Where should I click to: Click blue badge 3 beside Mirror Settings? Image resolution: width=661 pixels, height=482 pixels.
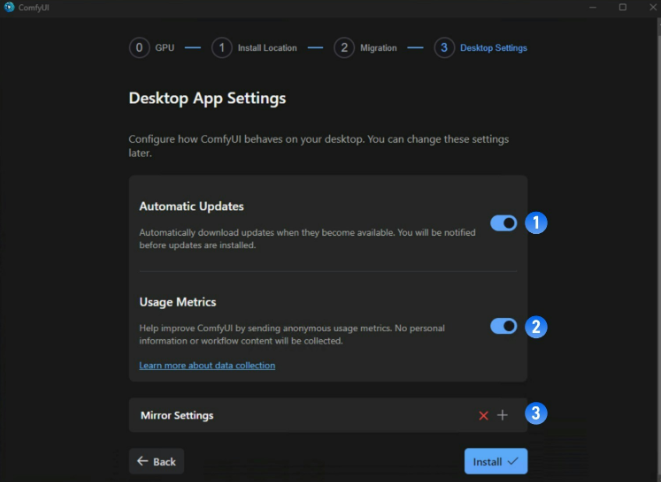coord(537,413)
